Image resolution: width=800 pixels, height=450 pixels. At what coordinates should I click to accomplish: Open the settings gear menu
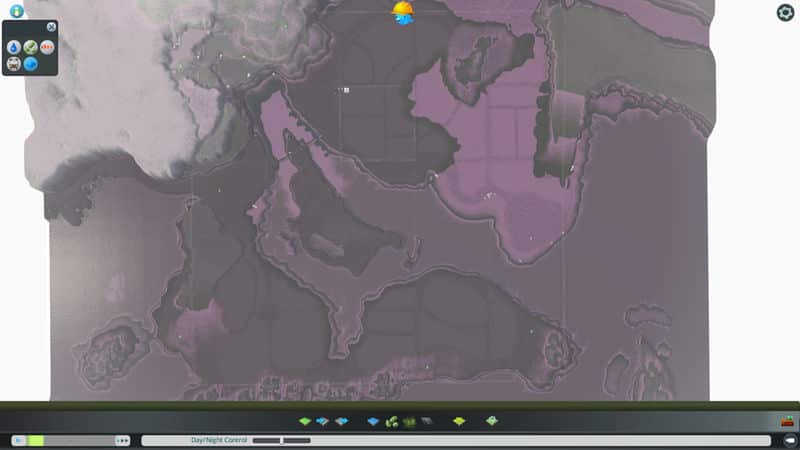click(785, 13)
